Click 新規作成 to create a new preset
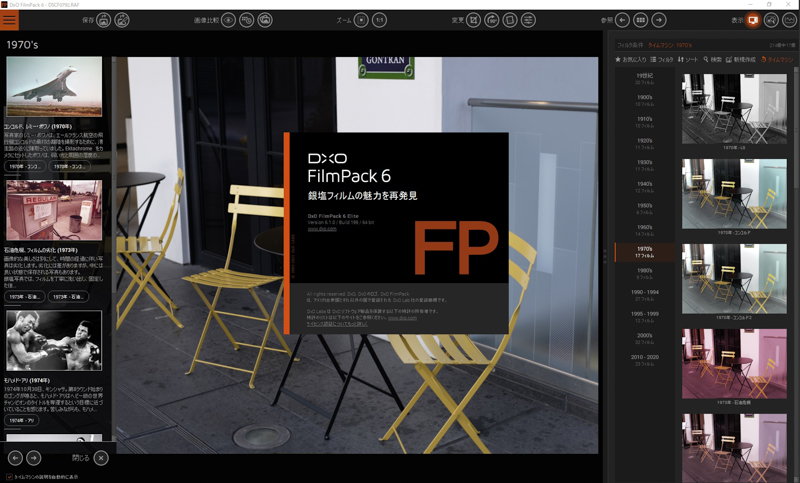This screenshot has width=800, height=483. [x=741, y=60]
